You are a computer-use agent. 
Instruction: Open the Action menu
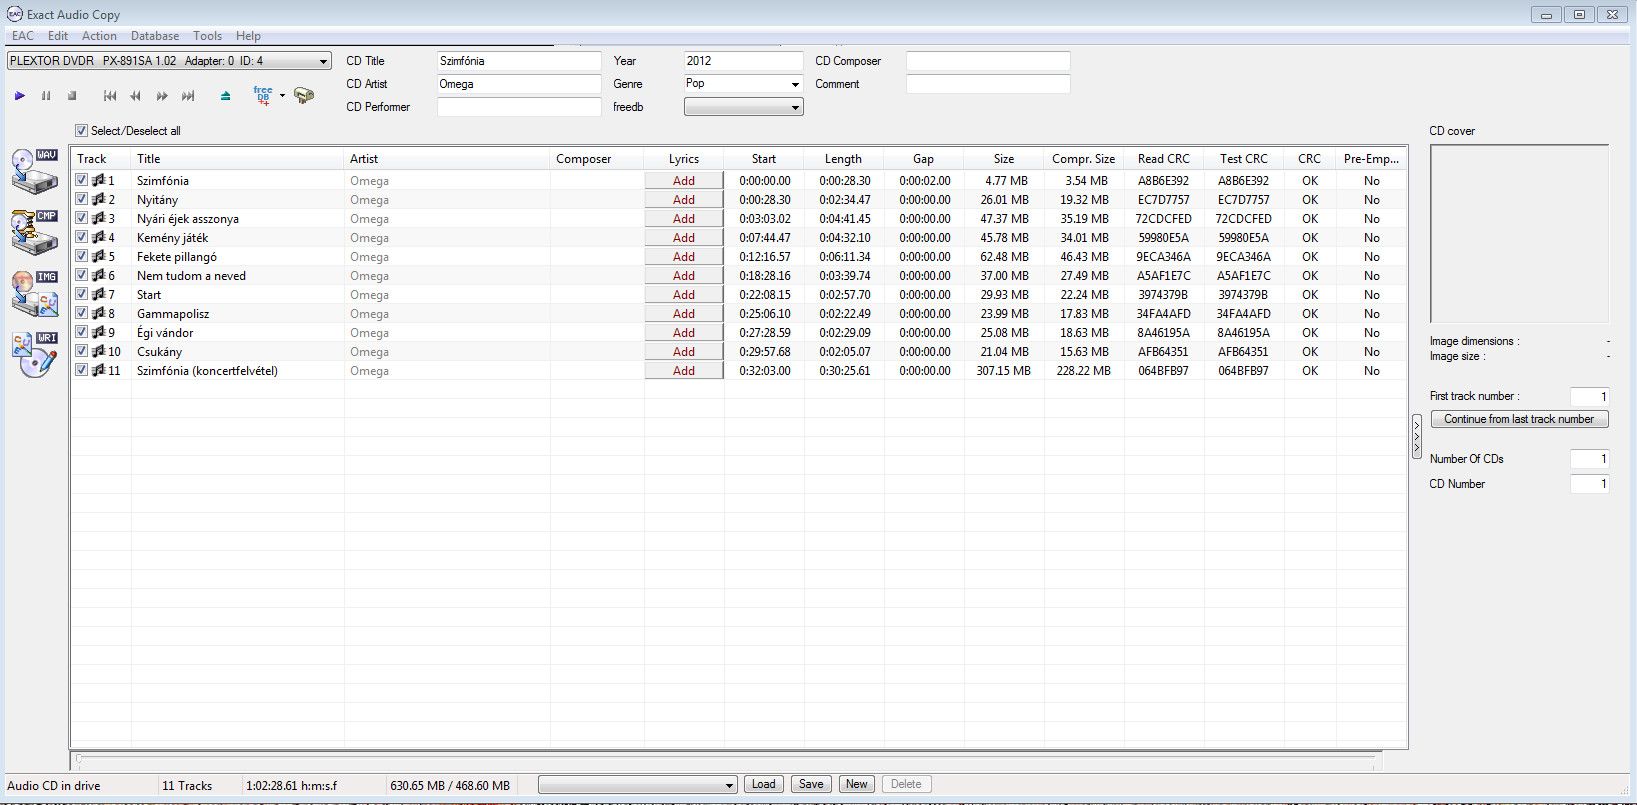point(99,36)
